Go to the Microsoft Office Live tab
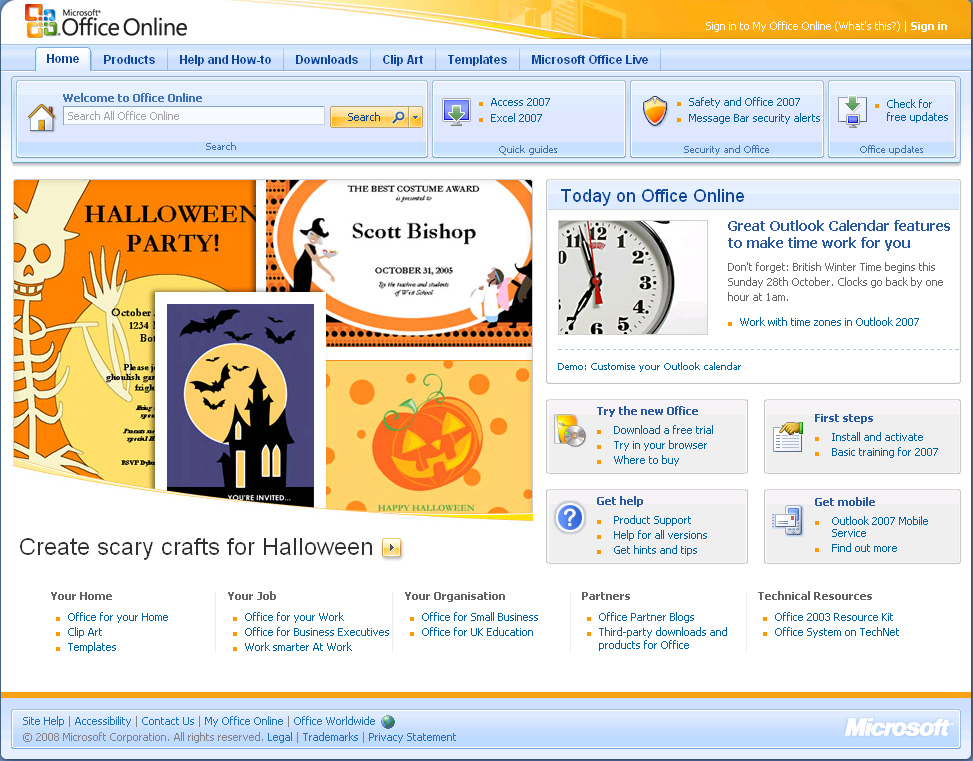Viewport: 973px width, 761px height. point(589,59)
